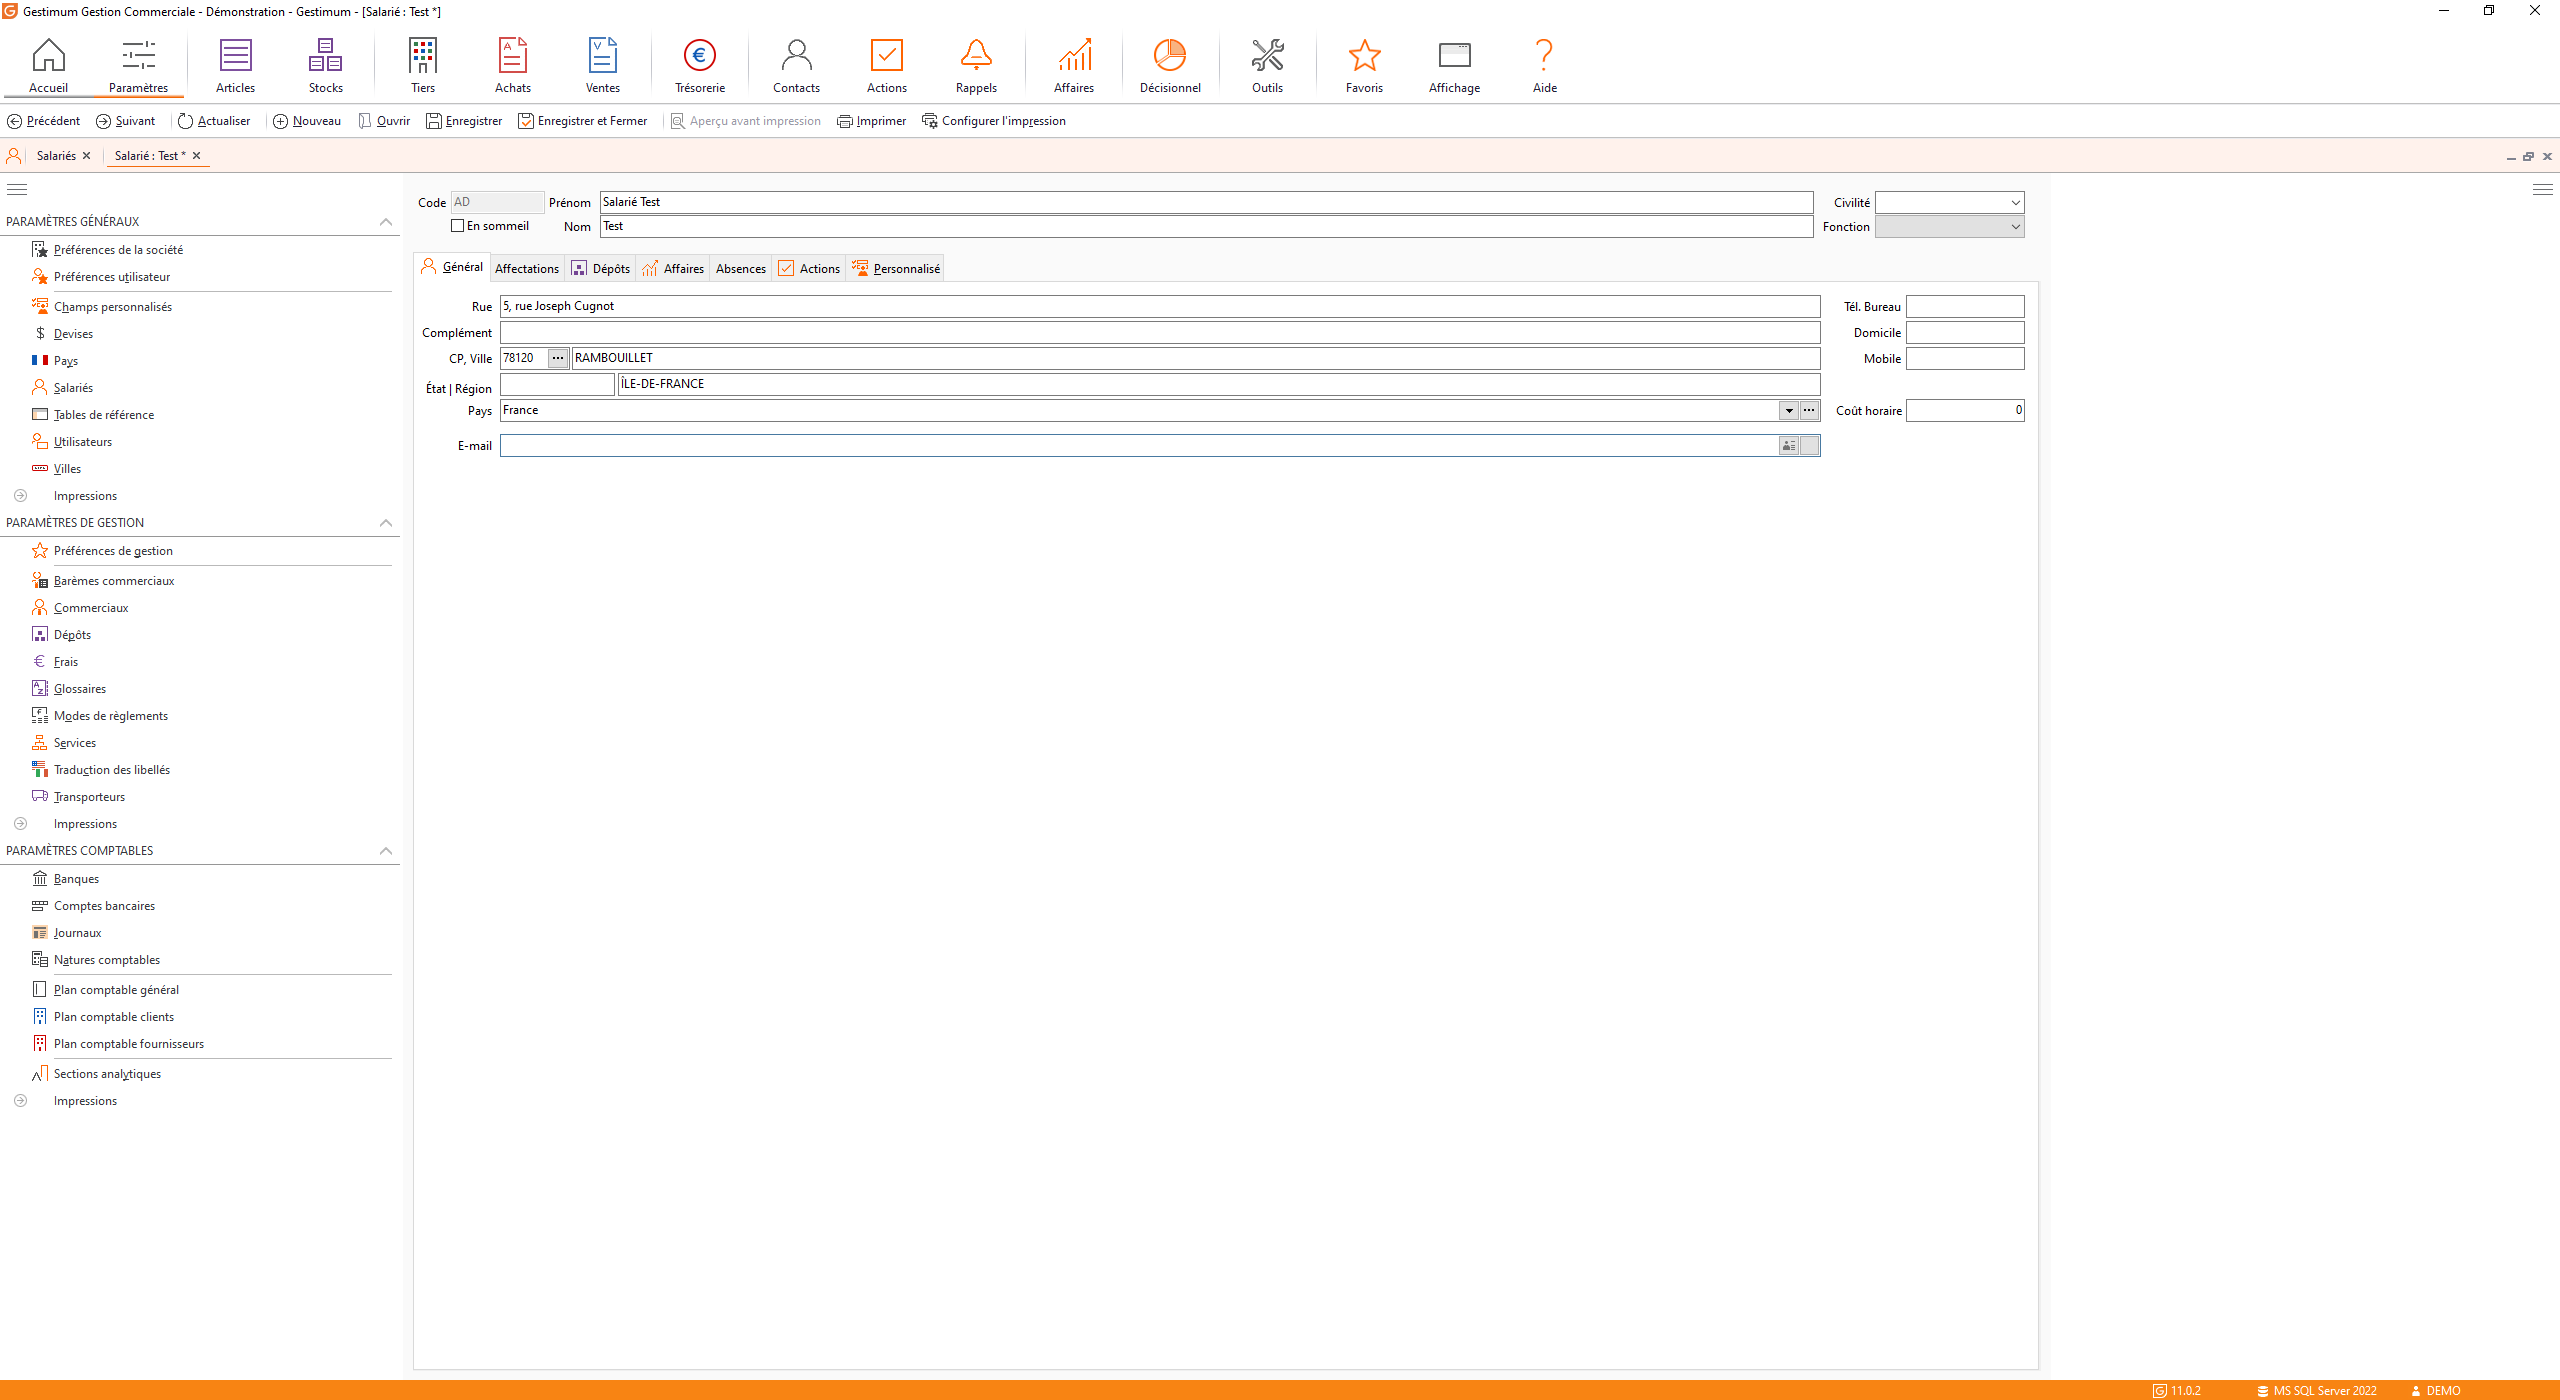
Task: Click Enregistrer to save
Action: (x=464, y=121)
